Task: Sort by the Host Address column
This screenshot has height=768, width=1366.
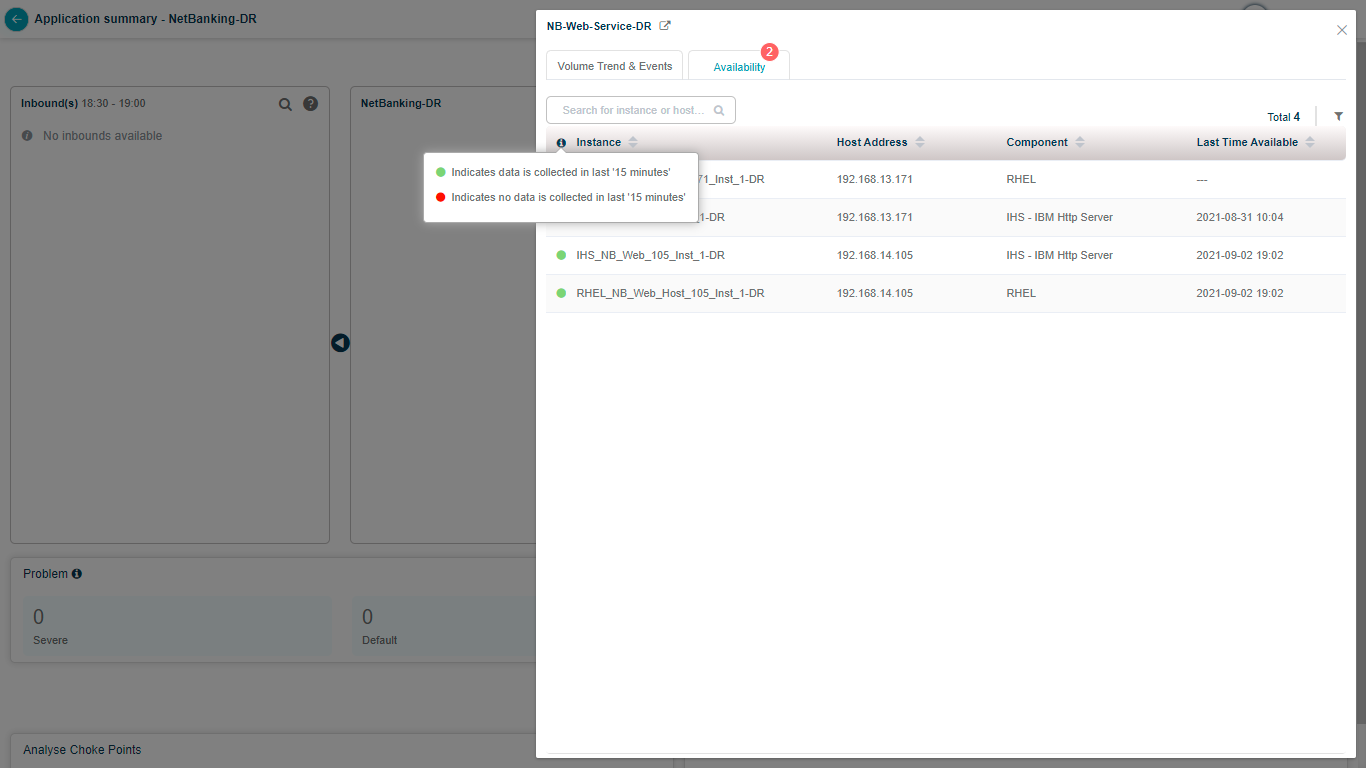Action: pyautogui.click(x=919, y=143)
